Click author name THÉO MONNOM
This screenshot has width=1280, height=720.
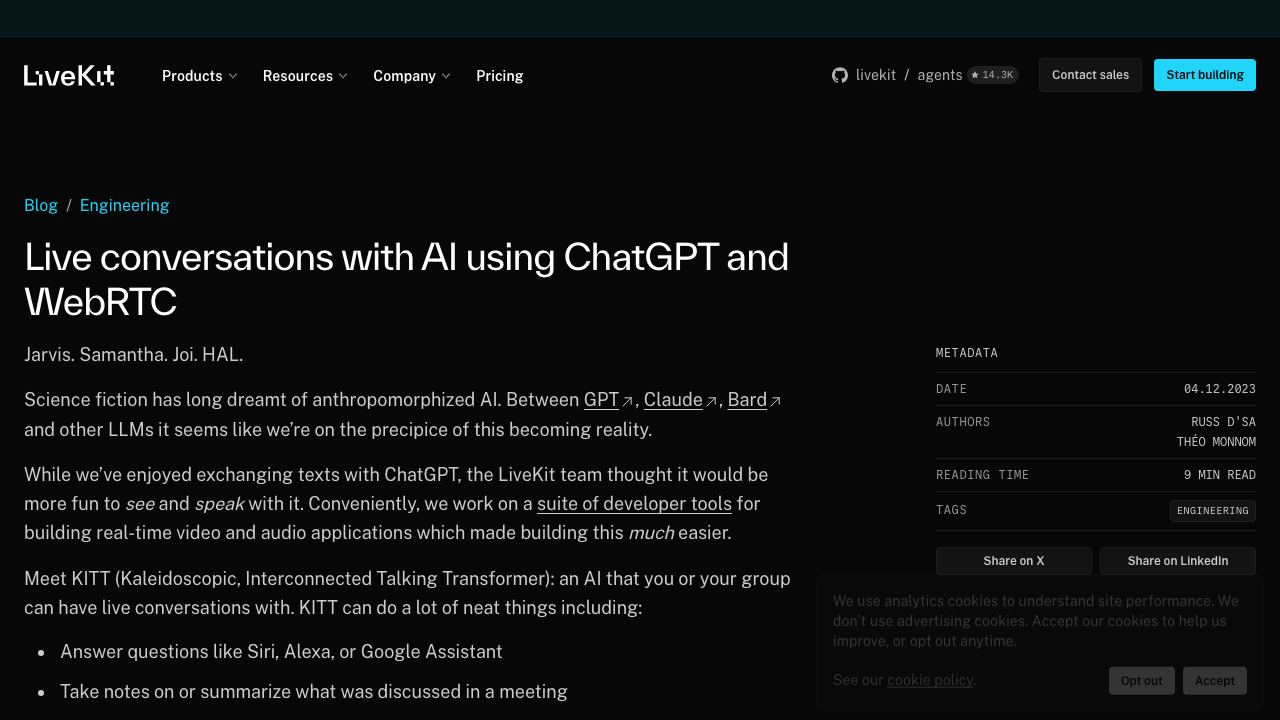pyautogui.click(x=1216, y=442)
